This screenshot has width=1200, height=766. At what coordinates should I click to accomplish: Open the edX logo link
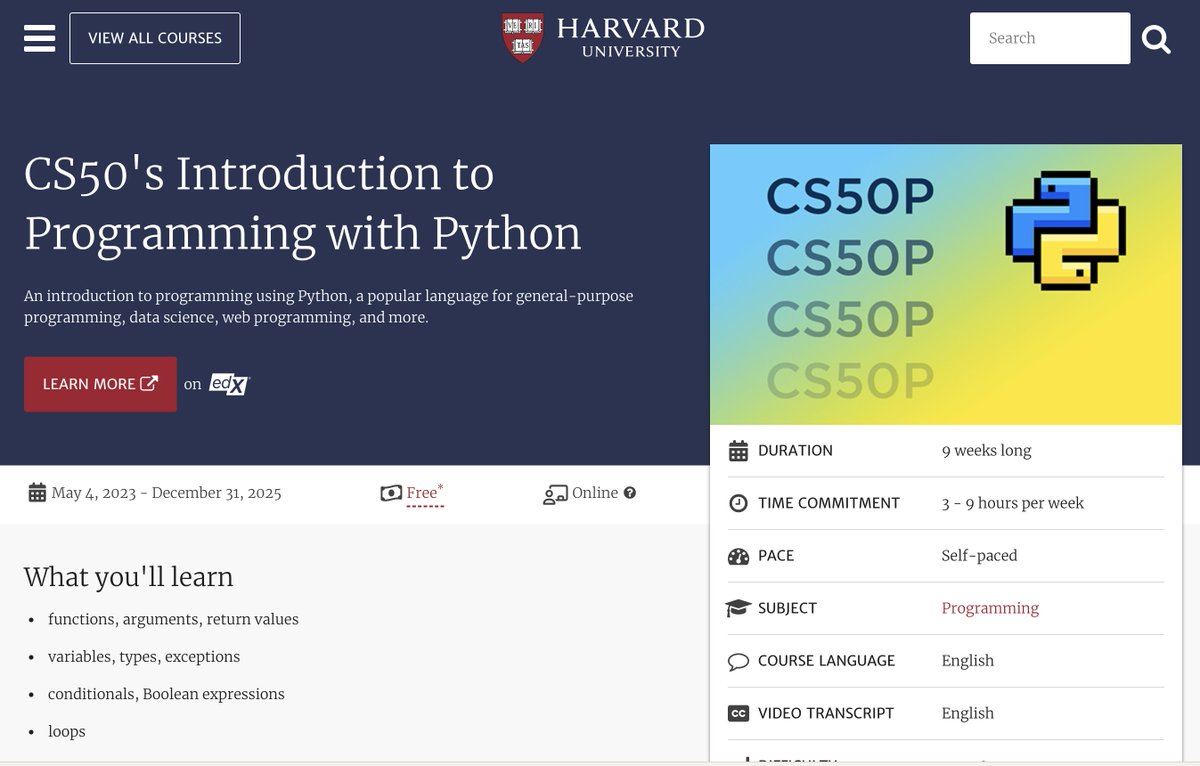click(x=229, y=384)
